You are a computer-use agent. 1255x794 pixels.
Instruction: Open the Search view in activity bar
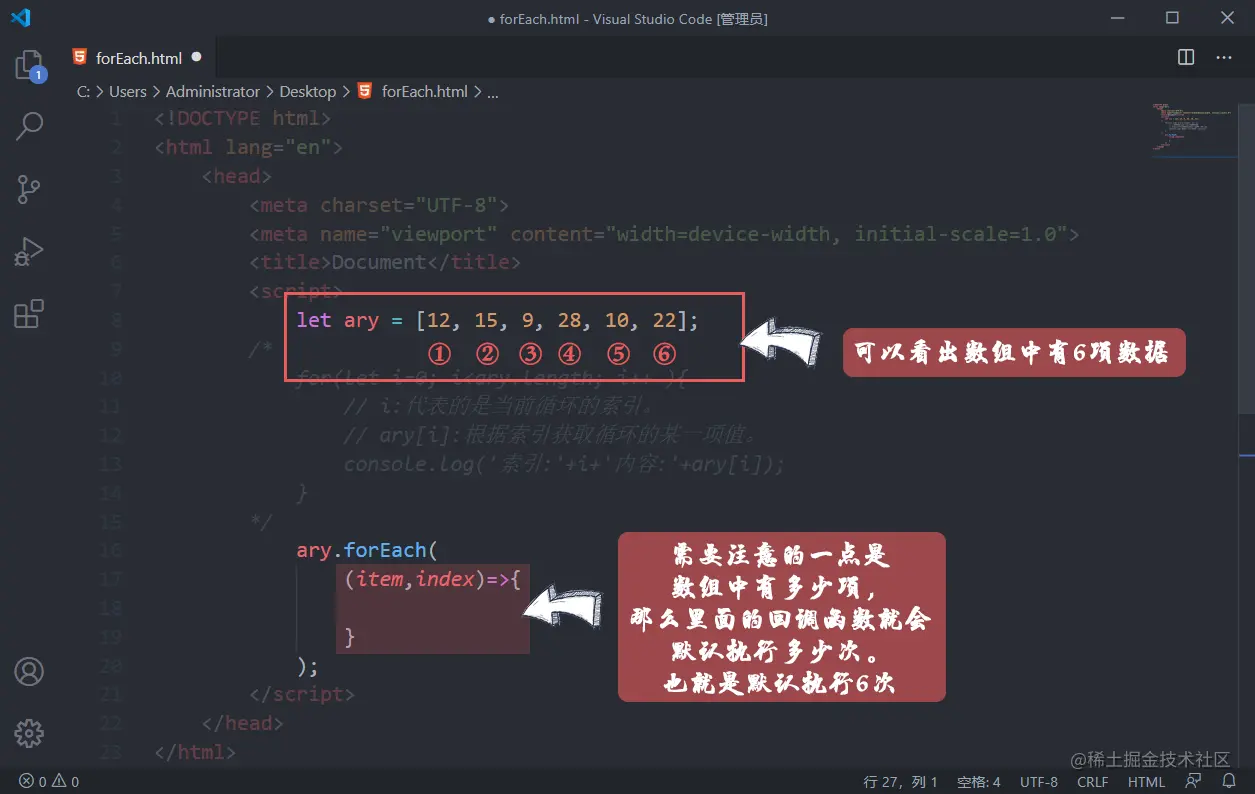[x=29, y=126]
